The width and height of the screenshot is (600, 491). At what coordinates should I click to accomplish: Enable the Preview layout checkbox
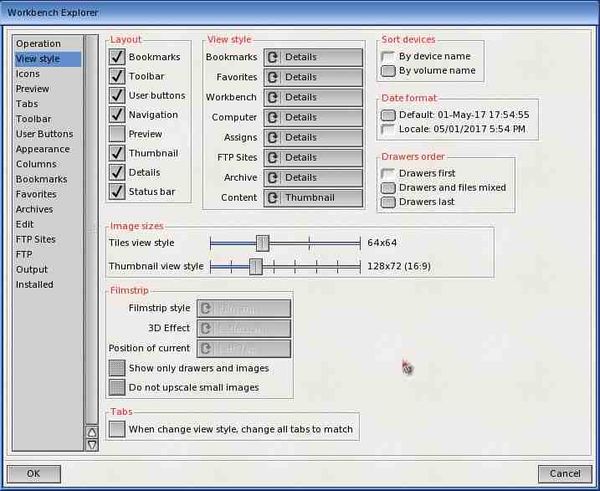pyautogui.click(x=117, y=134)
